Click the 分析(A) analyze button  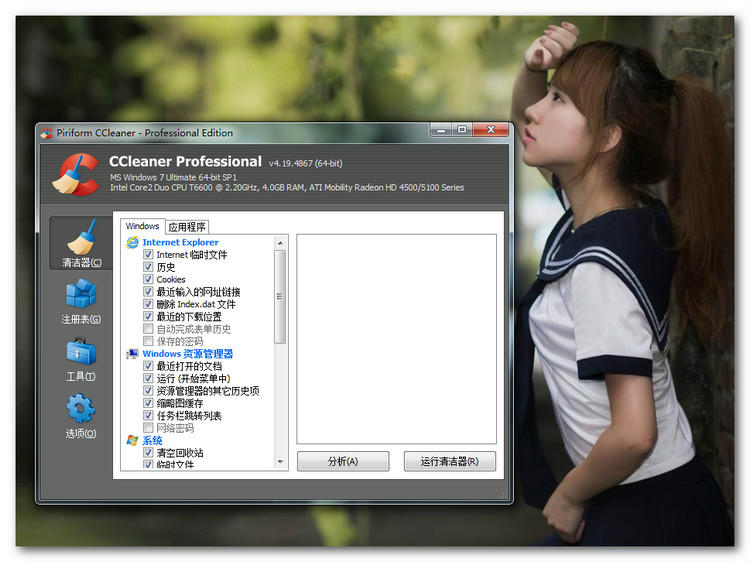click(343, 462)
